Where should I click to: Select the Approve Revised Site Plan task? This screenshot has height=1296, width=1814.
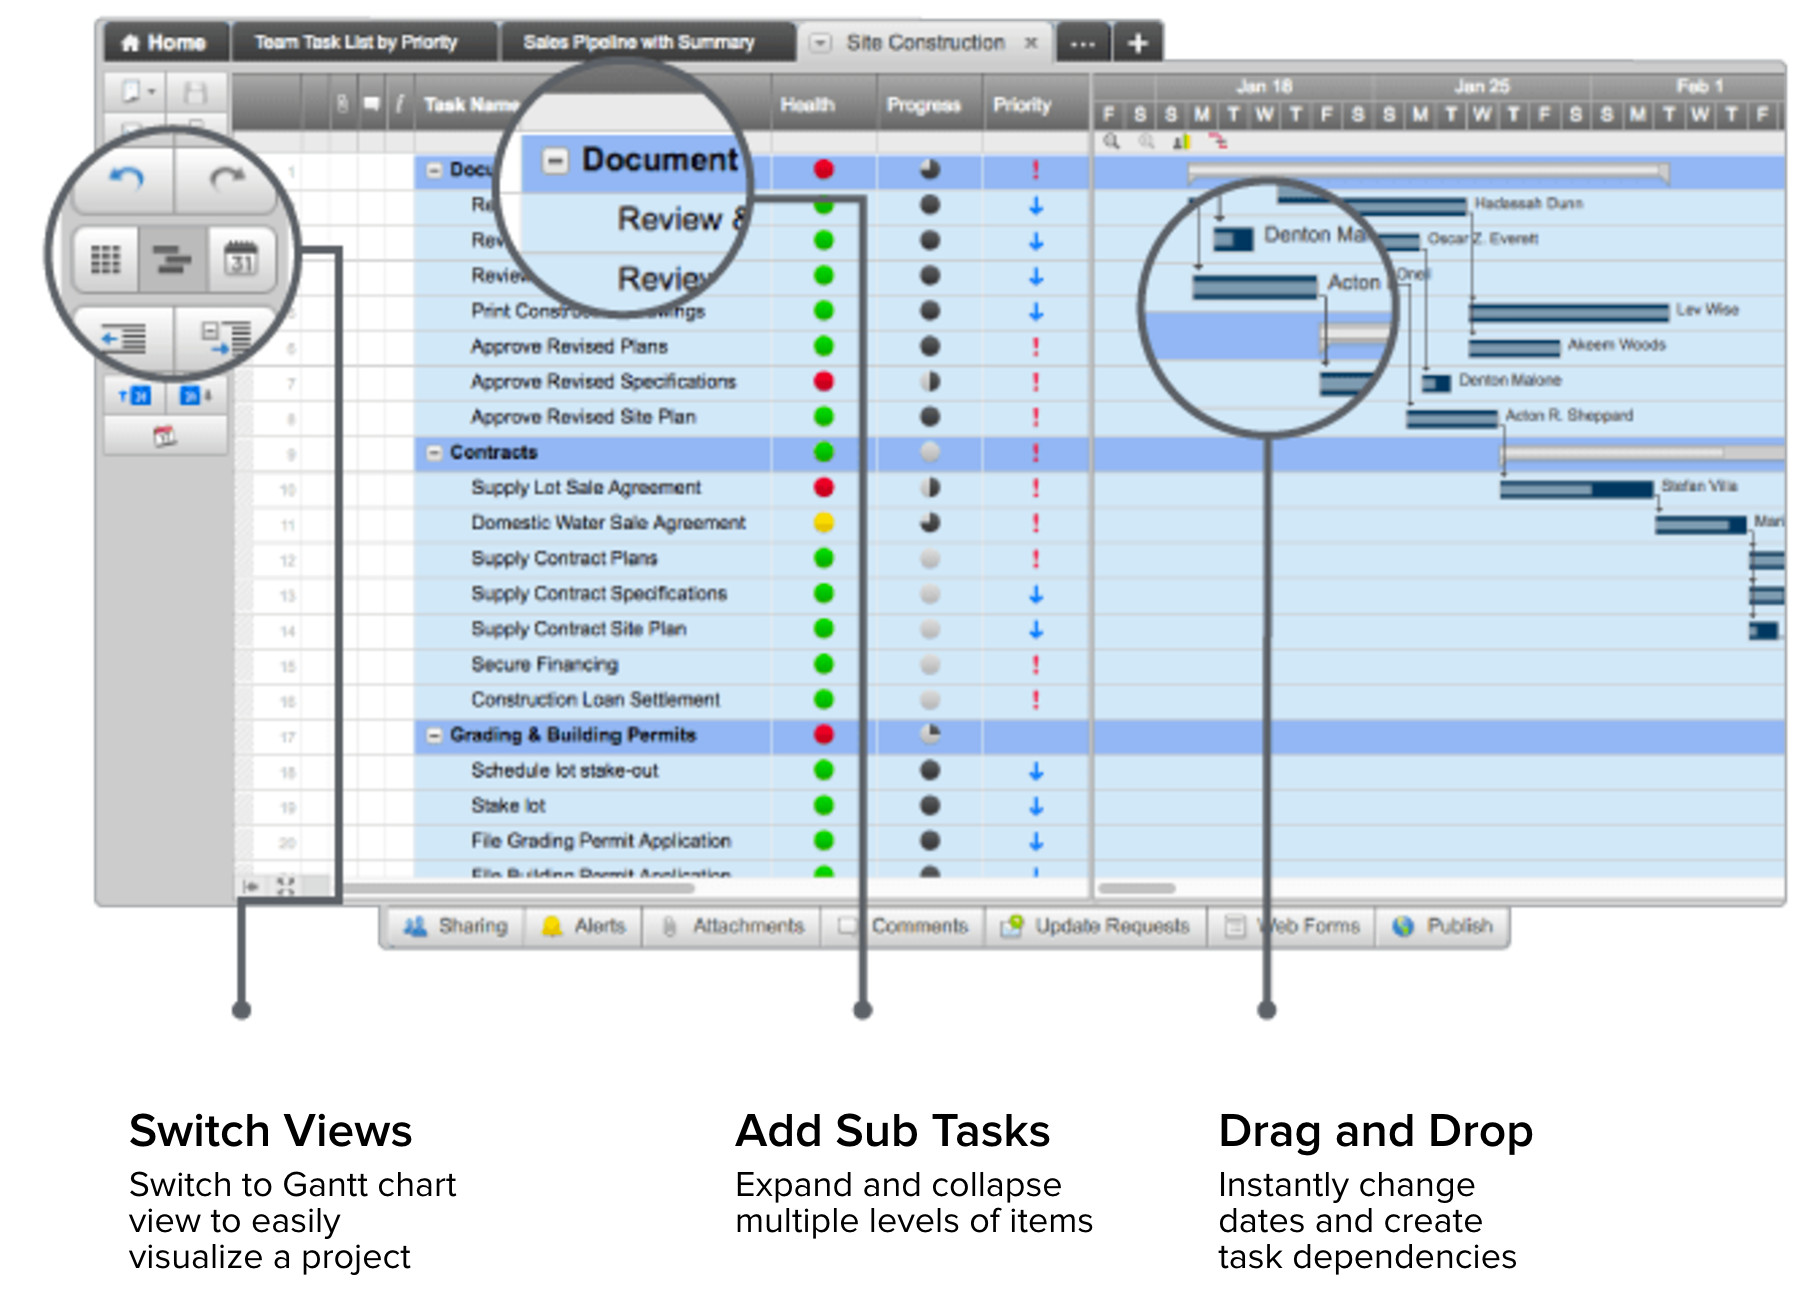[583, 417]
